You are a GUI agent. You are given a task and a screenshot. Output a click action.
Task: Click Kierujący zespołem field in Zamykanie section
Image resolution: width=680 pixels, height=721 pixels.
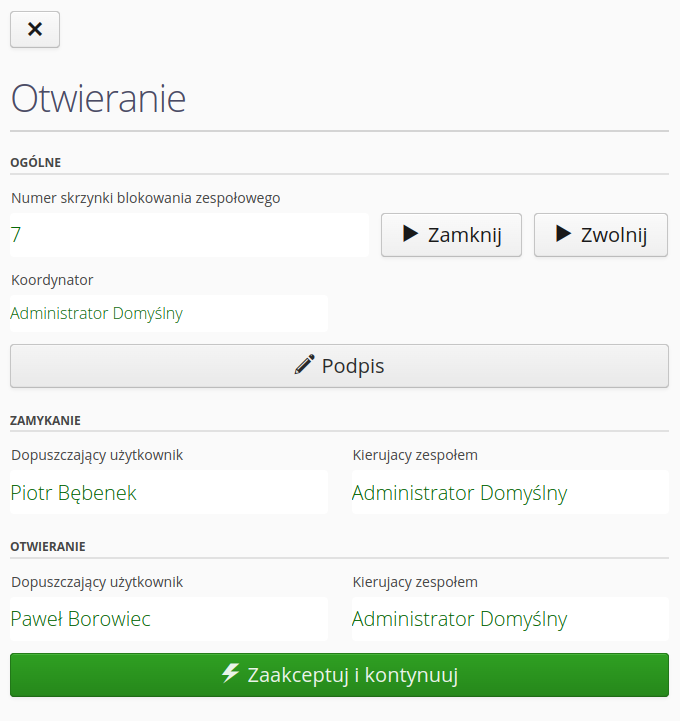pos(510,492)
